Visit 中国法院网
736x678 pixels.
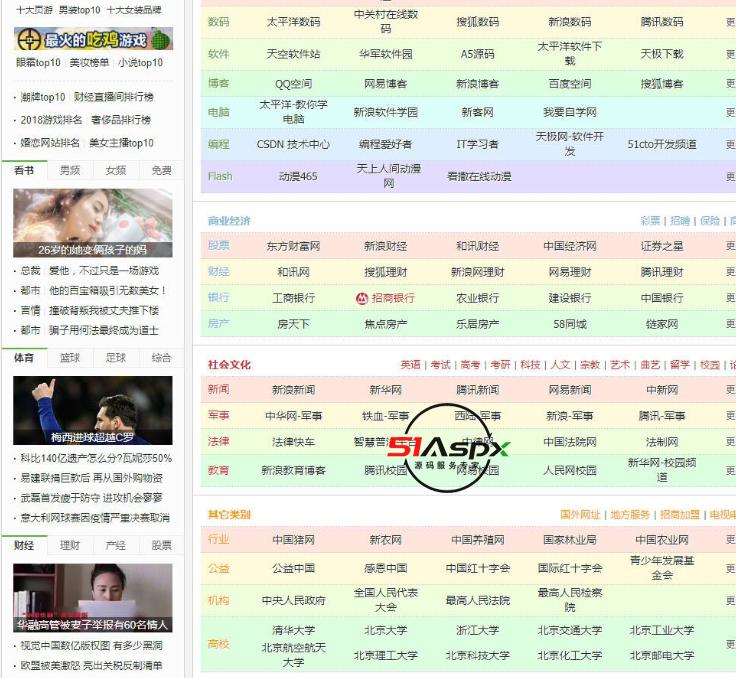570,442
